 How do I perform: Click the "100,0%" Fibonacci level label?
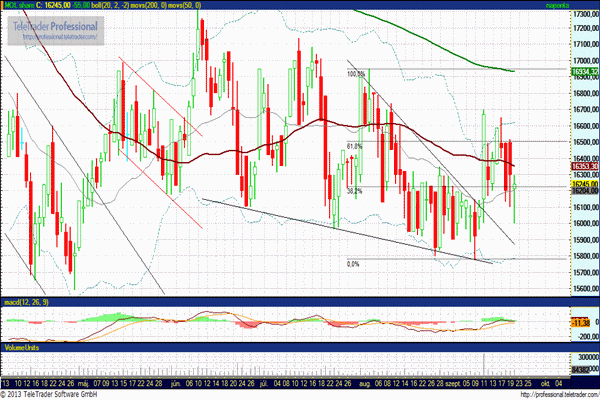pos(356,73)
